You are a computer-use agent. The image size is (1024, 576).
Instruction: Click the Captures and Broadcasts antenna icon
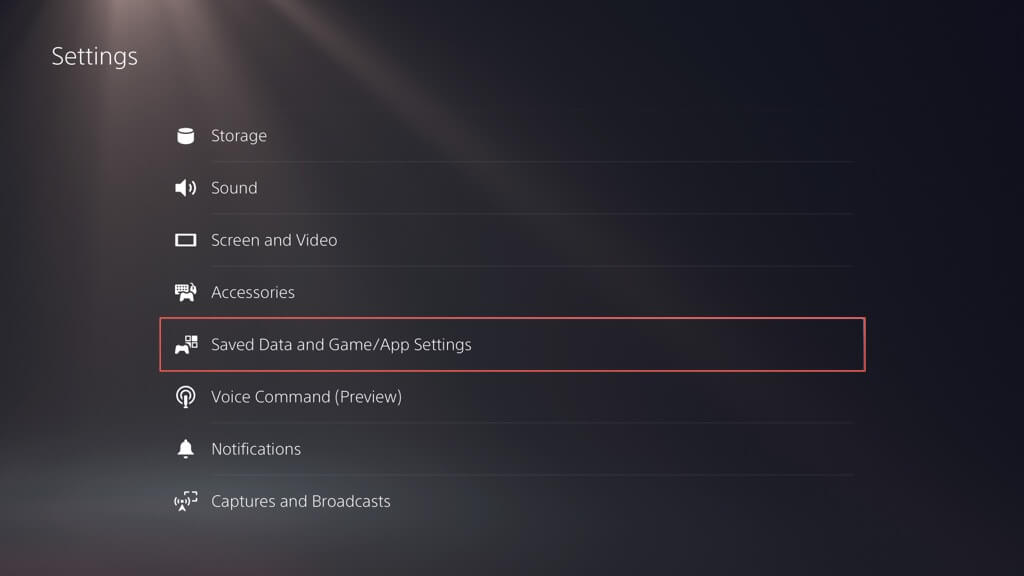coord(185,501)
